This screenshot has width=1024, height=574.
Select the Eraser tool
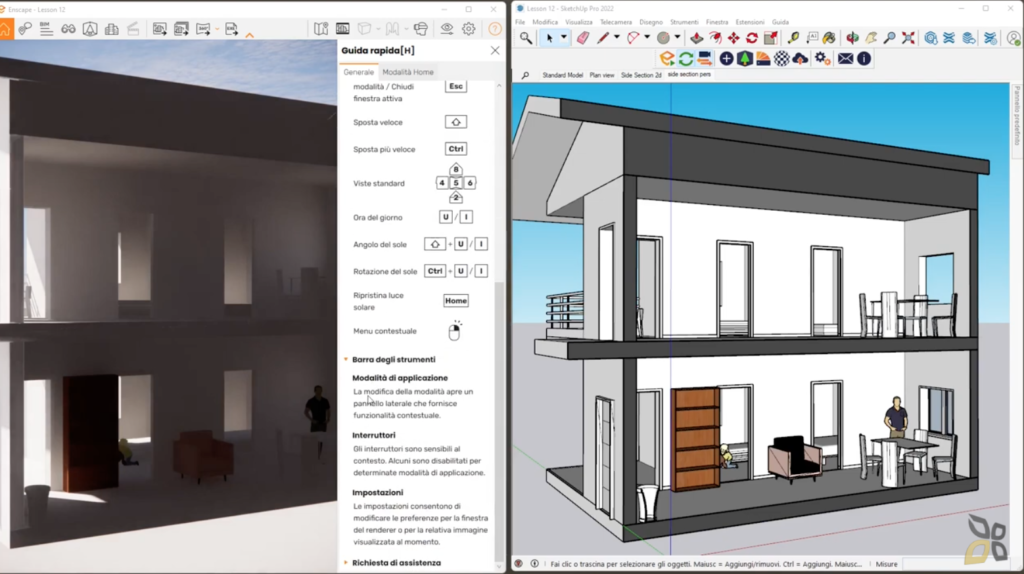[x=583, y=38]
